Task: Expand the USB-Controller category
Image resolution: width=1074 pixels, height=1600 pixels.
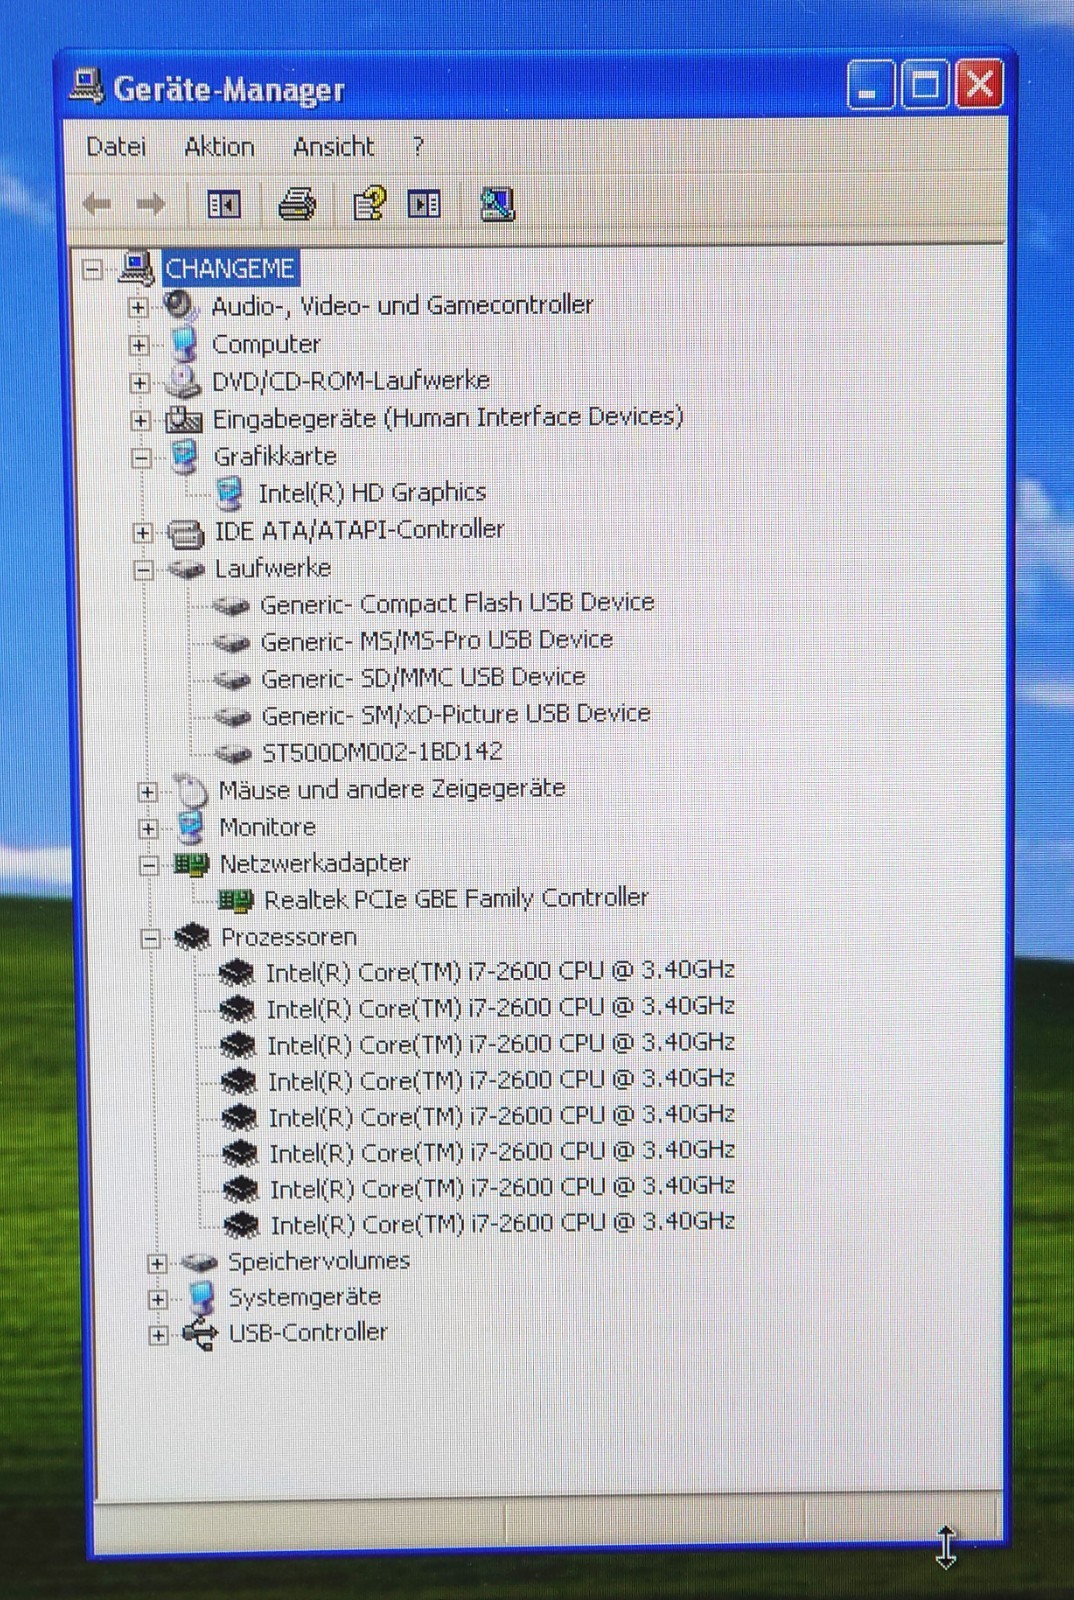Action: pyautogui.click(x=158, y=1336)
